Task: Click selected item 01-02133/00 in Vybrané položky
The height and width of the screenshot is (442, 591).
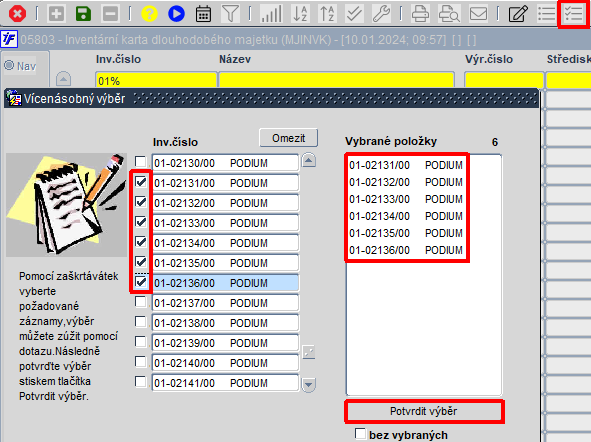Action: tap(406, 199)
